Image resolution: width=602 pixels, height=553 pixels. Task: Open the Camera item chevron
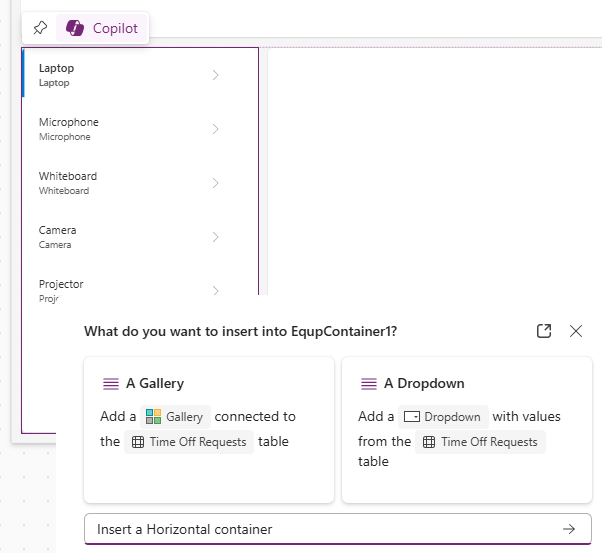tap(215, 237)
